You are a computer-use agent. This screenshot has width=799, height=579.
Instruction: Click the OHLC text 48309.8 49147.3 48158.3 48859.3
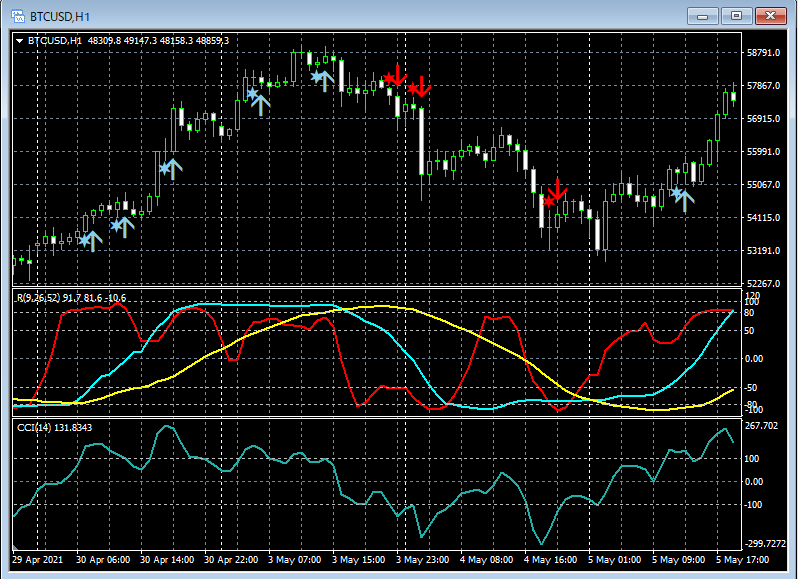[x=158, y=41]
